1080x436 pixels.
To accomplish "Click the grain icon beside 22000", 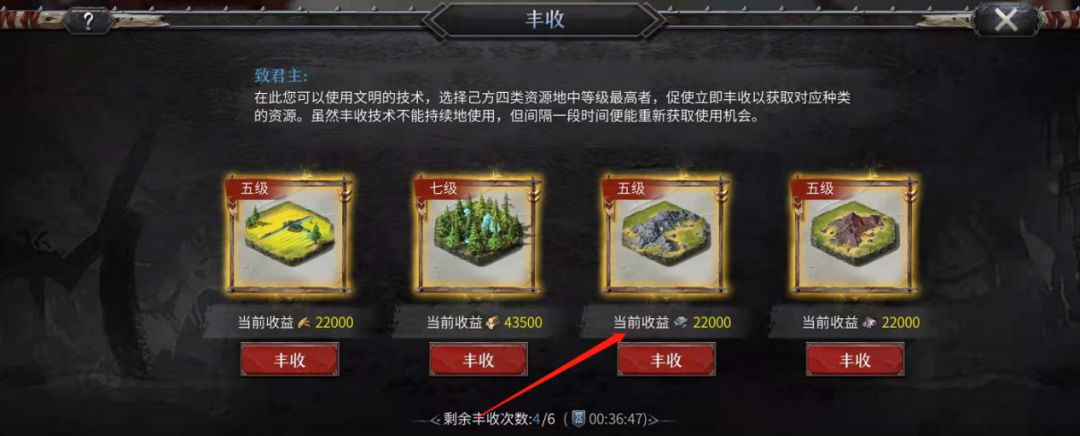I will click(x=305, y=322).
